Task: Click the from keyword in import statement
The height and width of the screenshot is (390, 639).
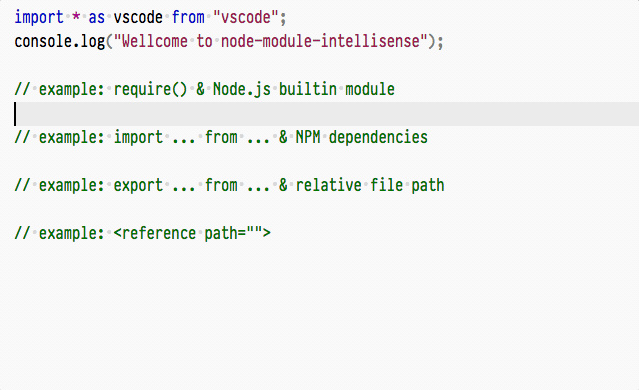Action: coord(188,18)
